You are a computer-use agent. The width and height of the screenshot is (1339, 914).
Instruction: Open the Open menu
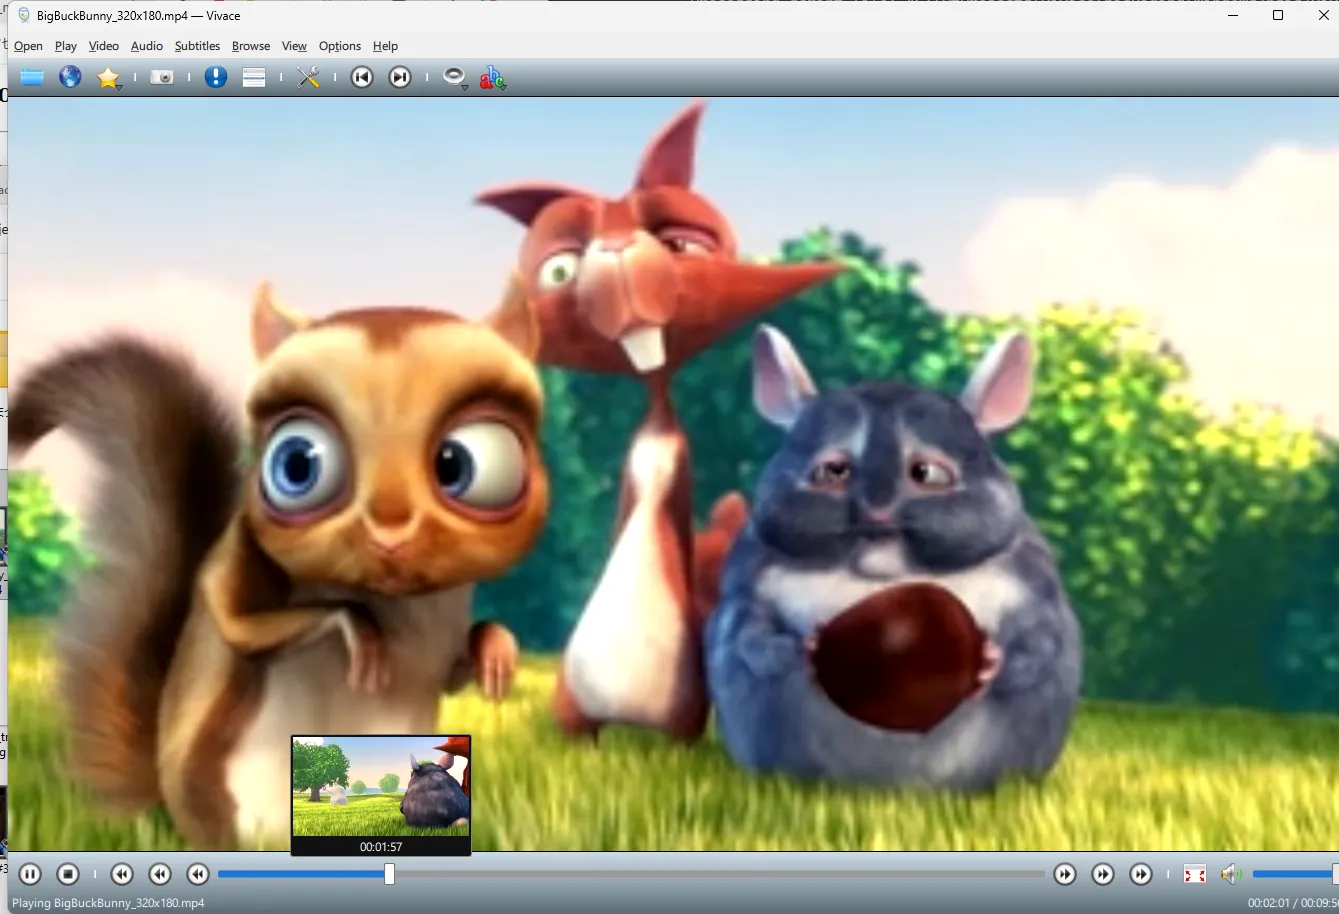pos(28,46)
